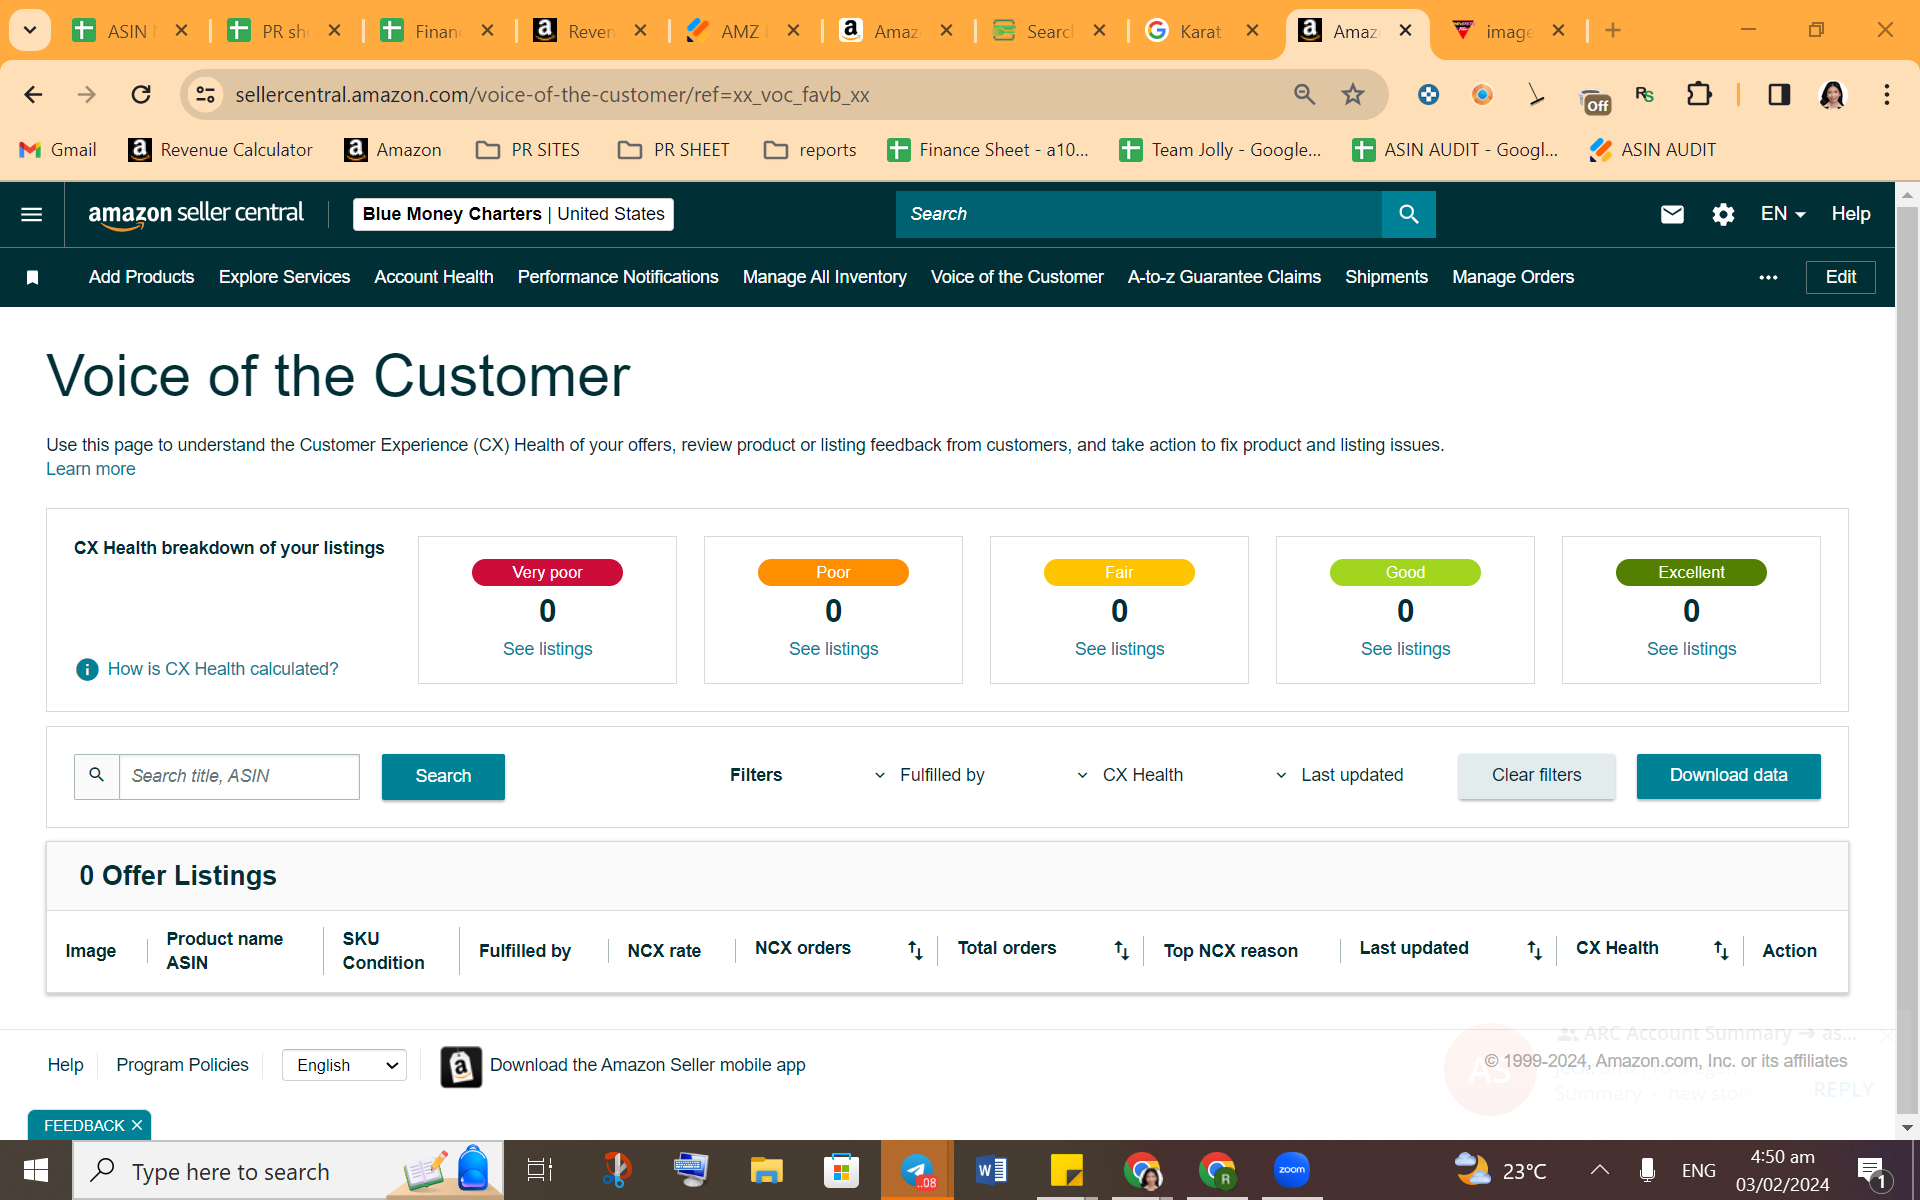See listings under Very poor
1920x1200 pixels.
pos(547,649)
